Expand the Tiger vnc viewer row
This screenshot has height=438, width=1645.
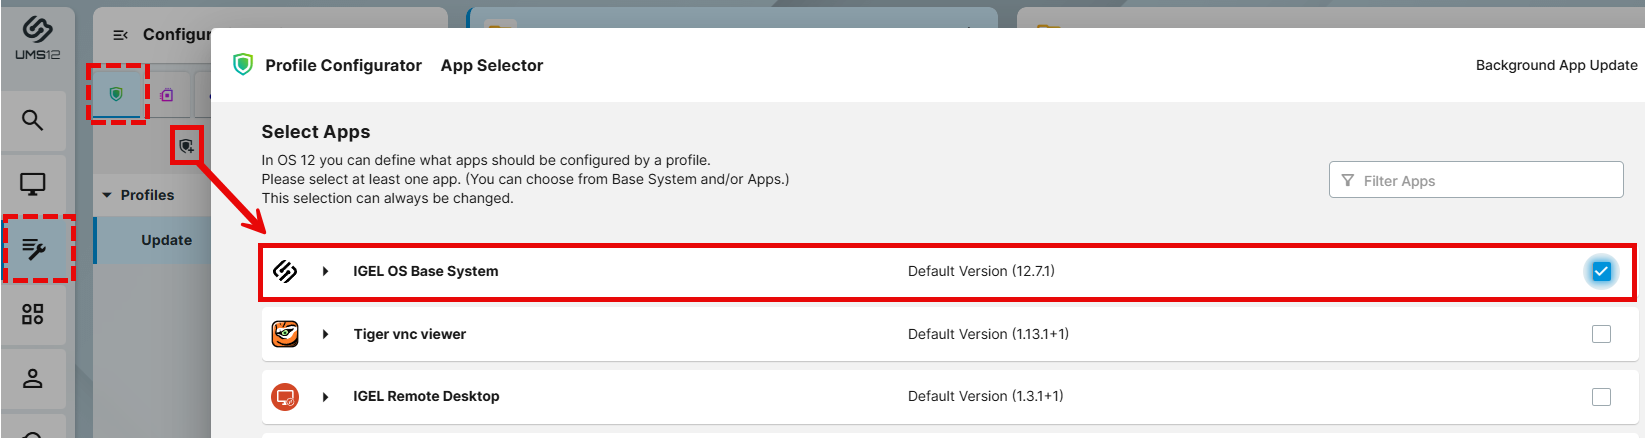coord(325,334)
